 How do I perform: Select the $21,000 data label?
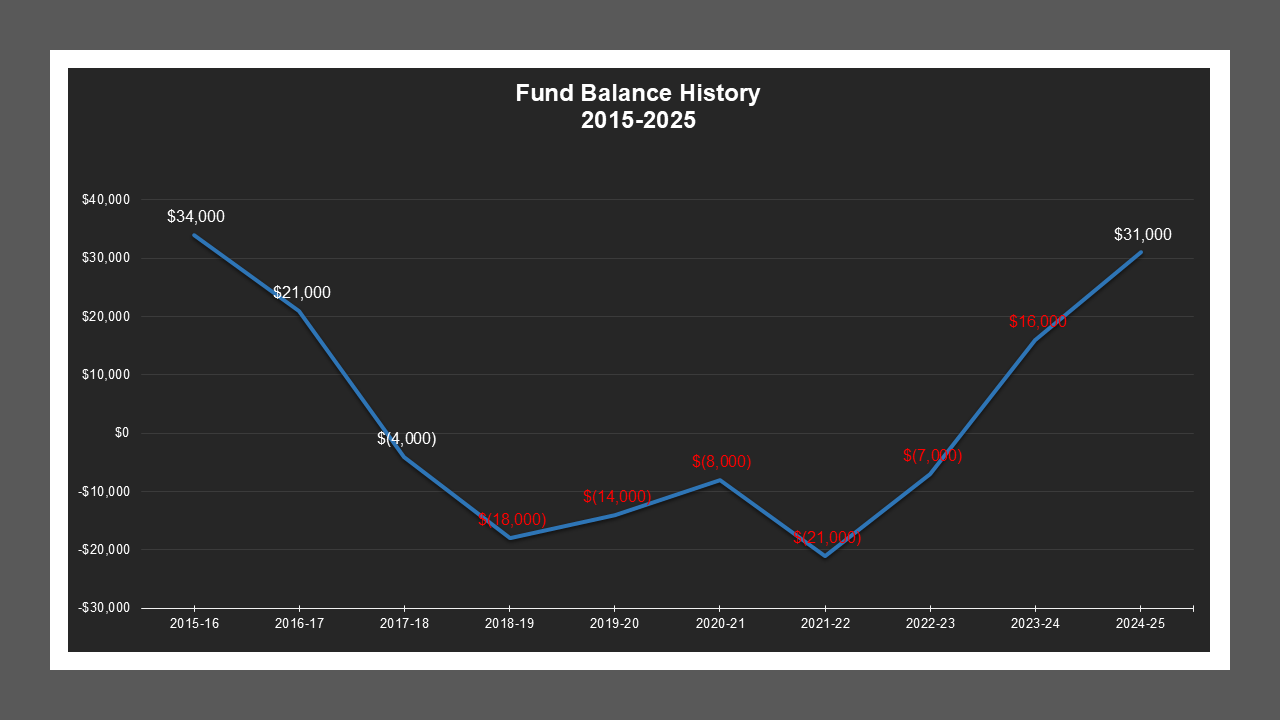301,293
